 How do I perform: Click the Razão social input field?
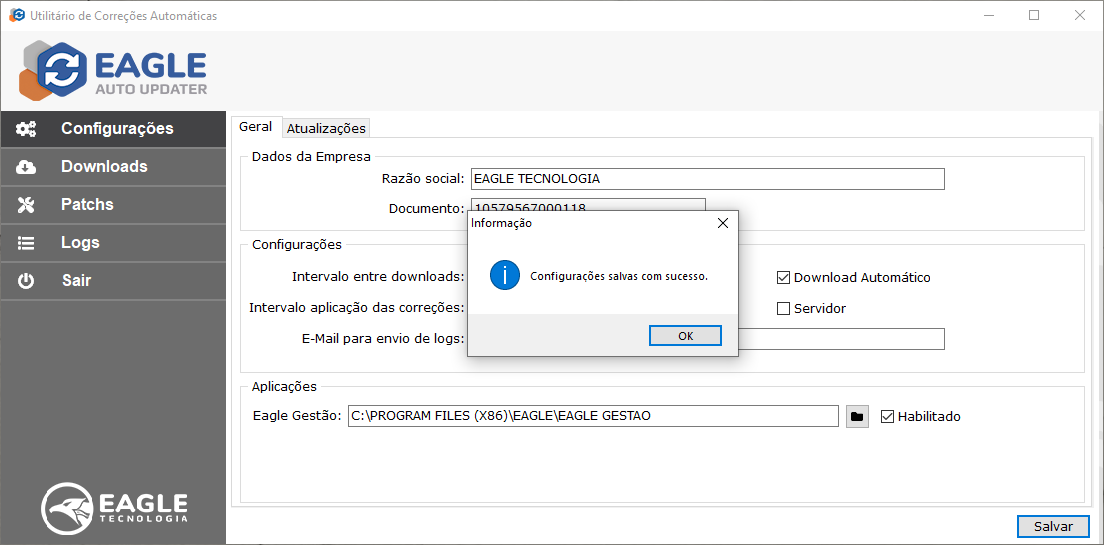tap(707, 179)
